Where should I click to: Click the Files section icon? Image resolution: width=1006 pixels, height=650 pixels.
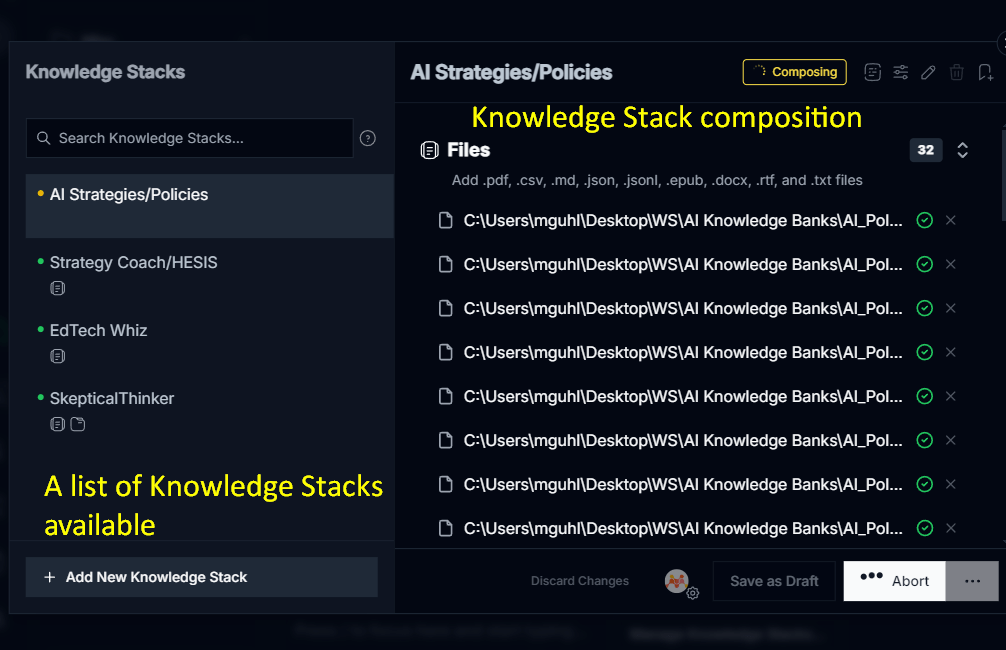pyautogui.click(x=430, y=150)
